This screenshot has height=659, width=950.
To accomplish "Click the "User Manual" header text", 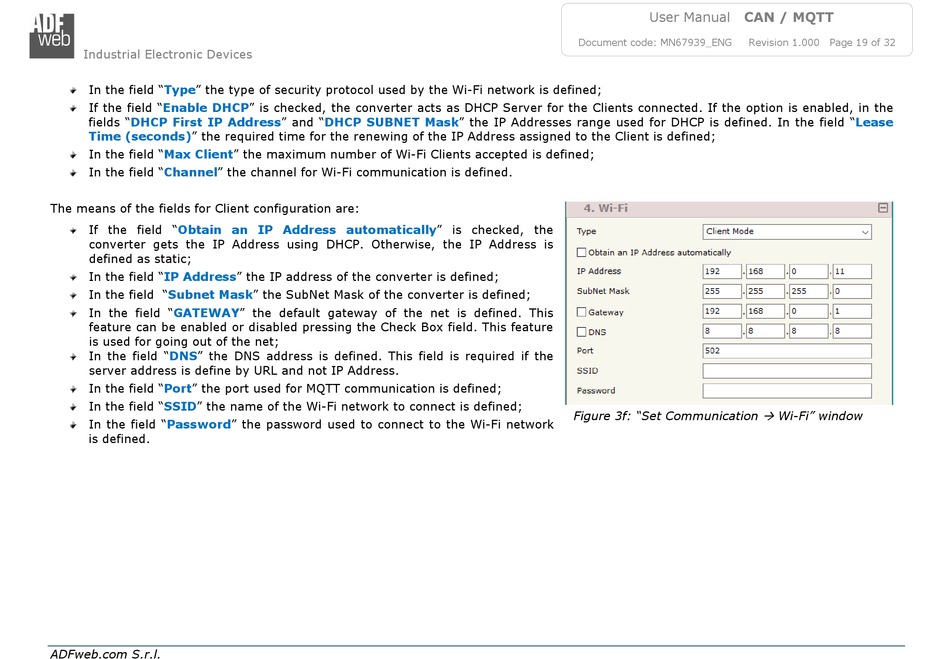I will click(x=689, y=18).
